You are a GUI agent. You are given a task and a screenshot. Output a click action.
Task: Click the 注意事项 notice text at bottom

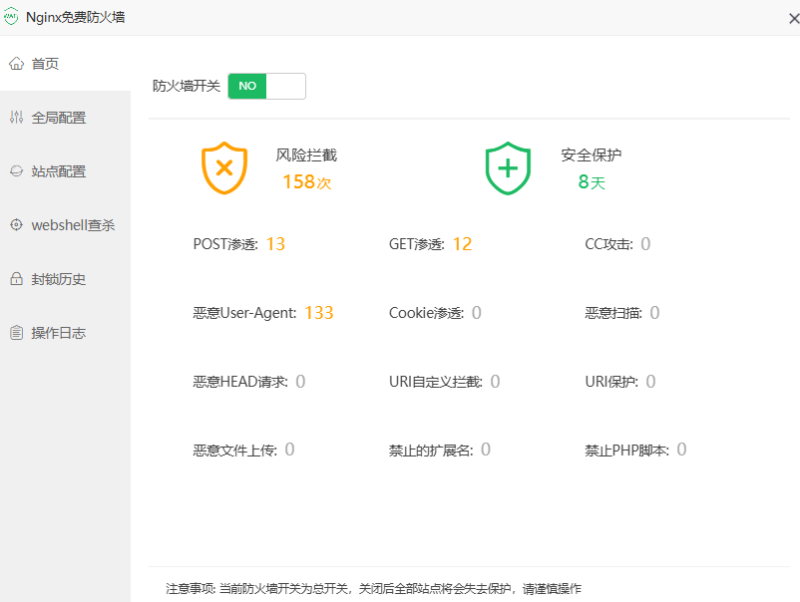[x=373, y=589]
